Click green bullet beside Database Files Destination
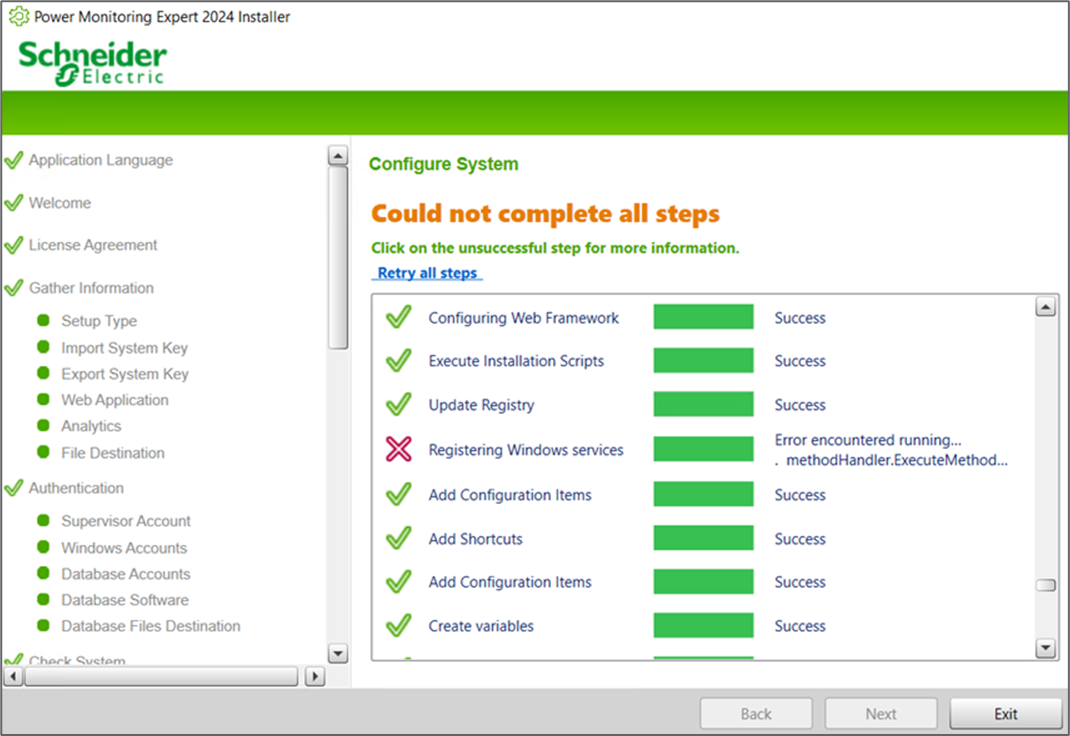 (x=43, y=625)
